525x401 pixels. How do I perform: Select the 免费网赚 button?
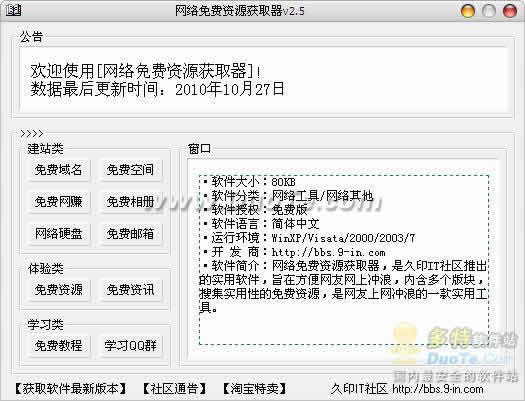click(59, 202)
